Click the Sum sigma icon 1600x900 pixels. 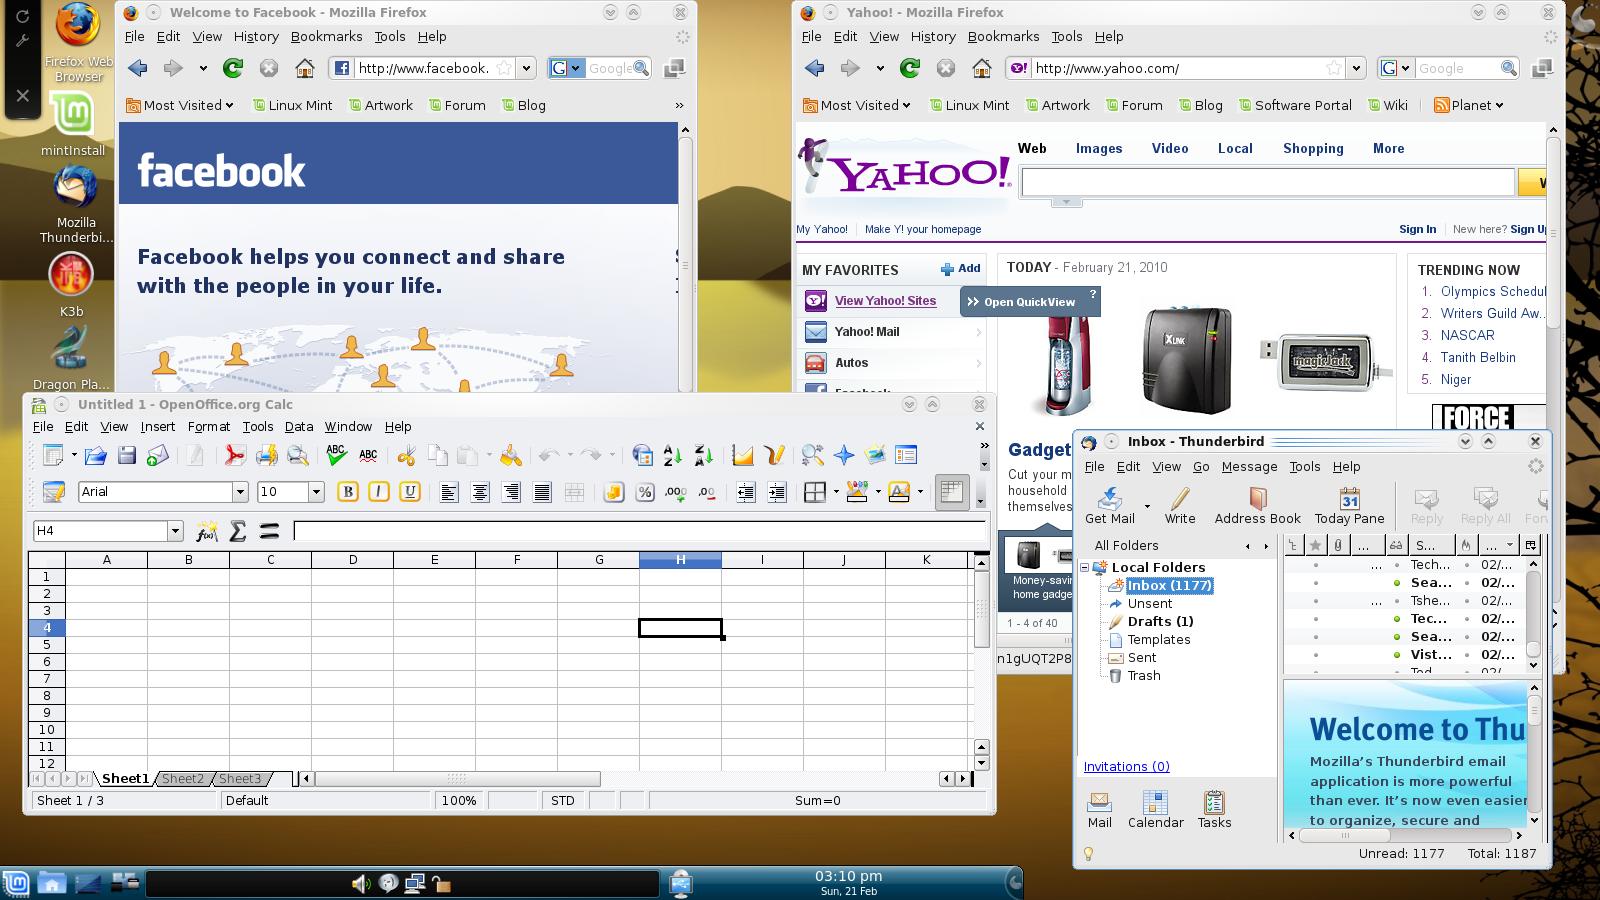click(238, 531)
